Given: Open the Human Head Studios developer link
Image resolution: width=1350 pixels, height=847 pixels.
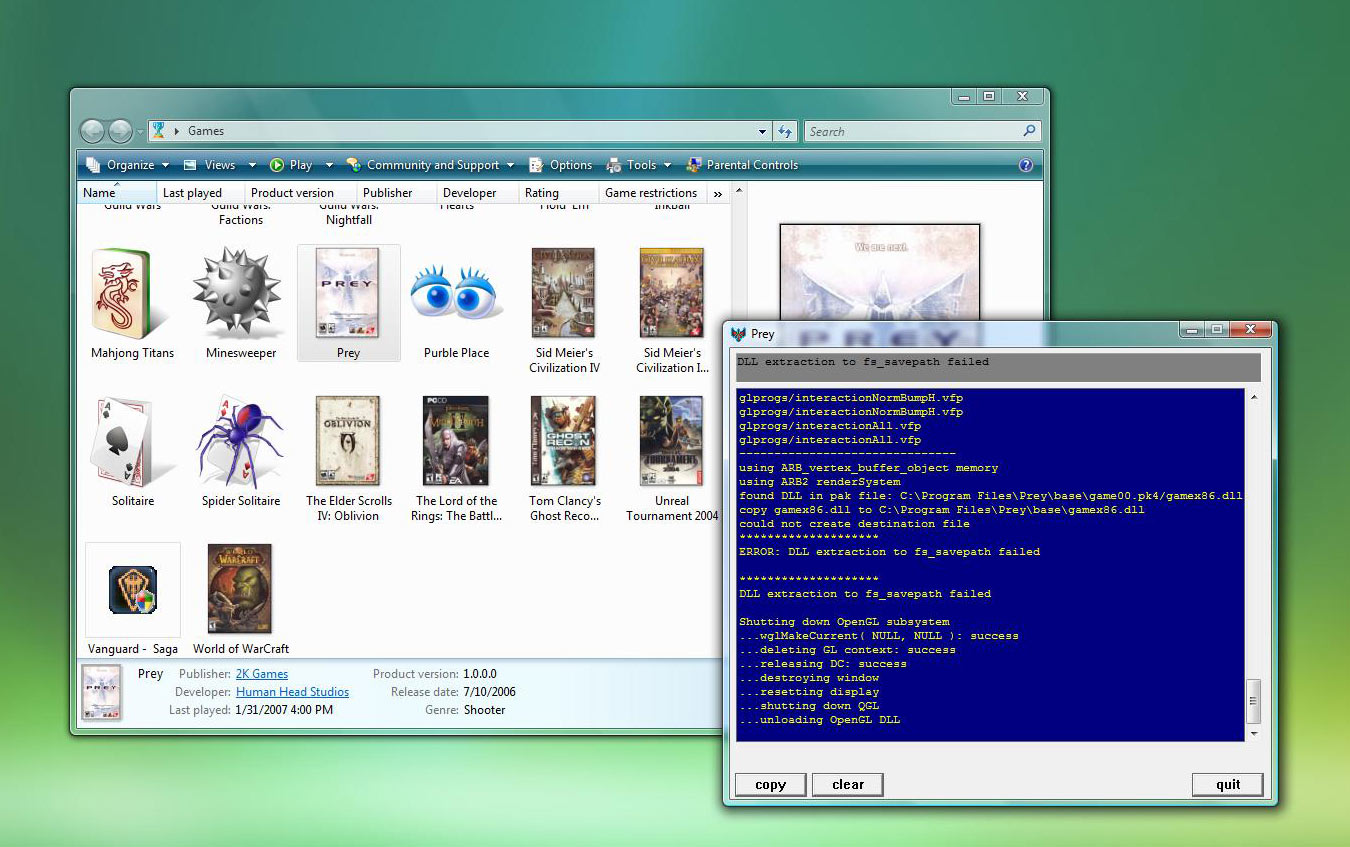Looking at the screenshot, I should point(292,692).
